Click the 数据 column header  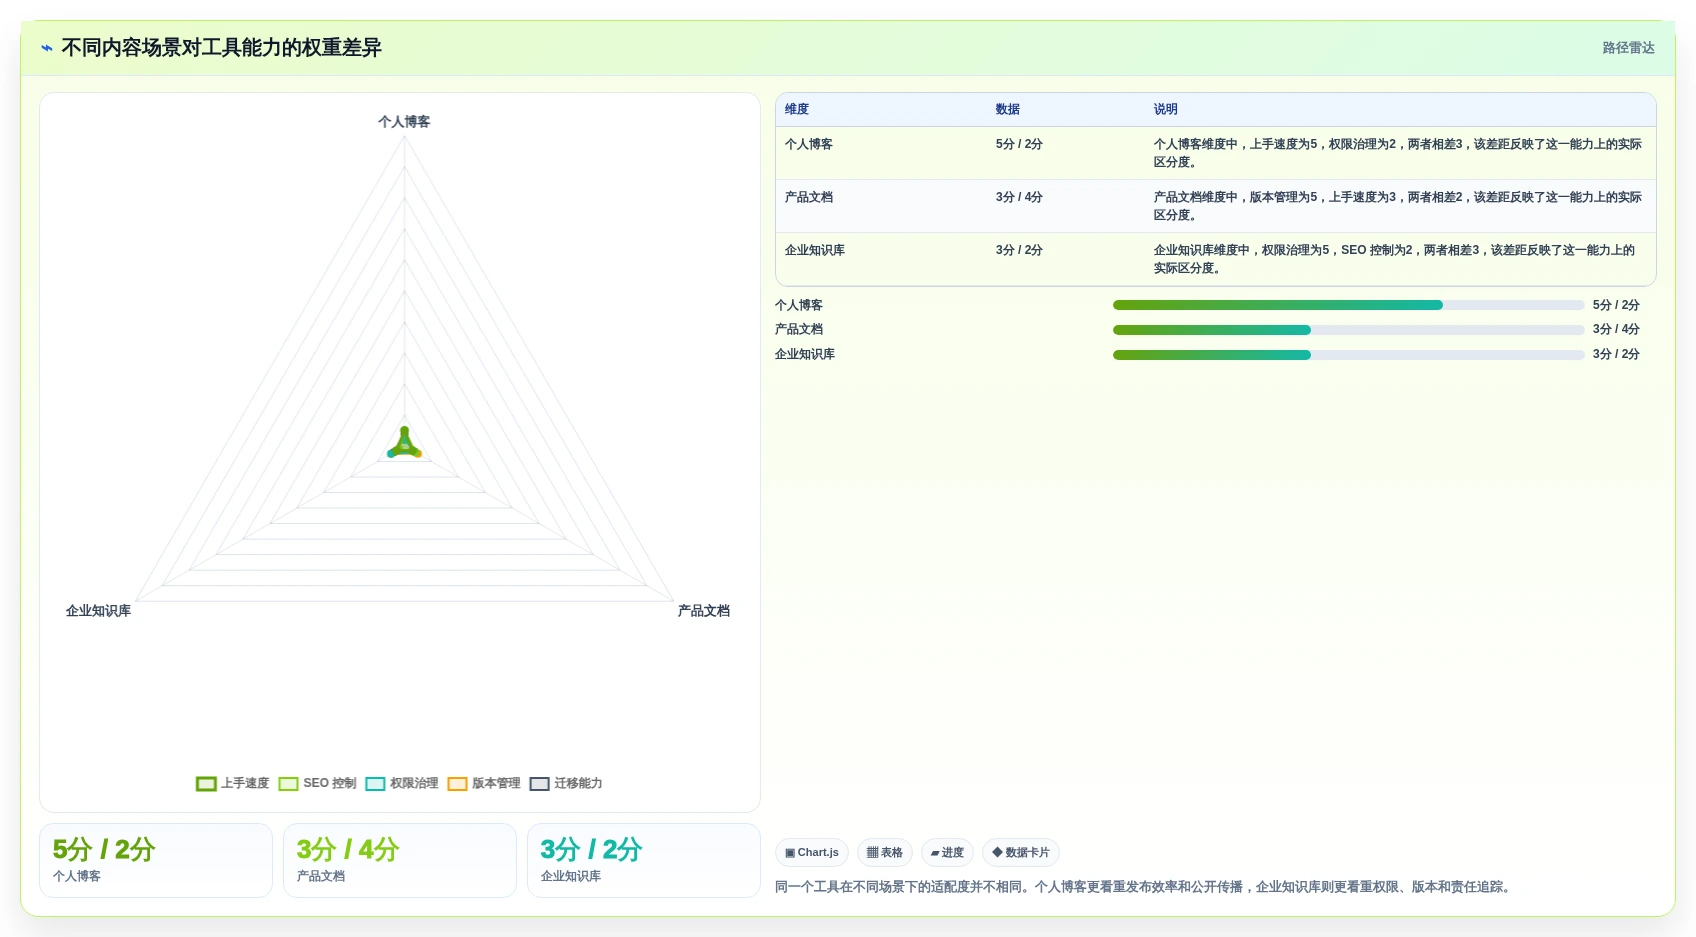[x=1008, y=110]
